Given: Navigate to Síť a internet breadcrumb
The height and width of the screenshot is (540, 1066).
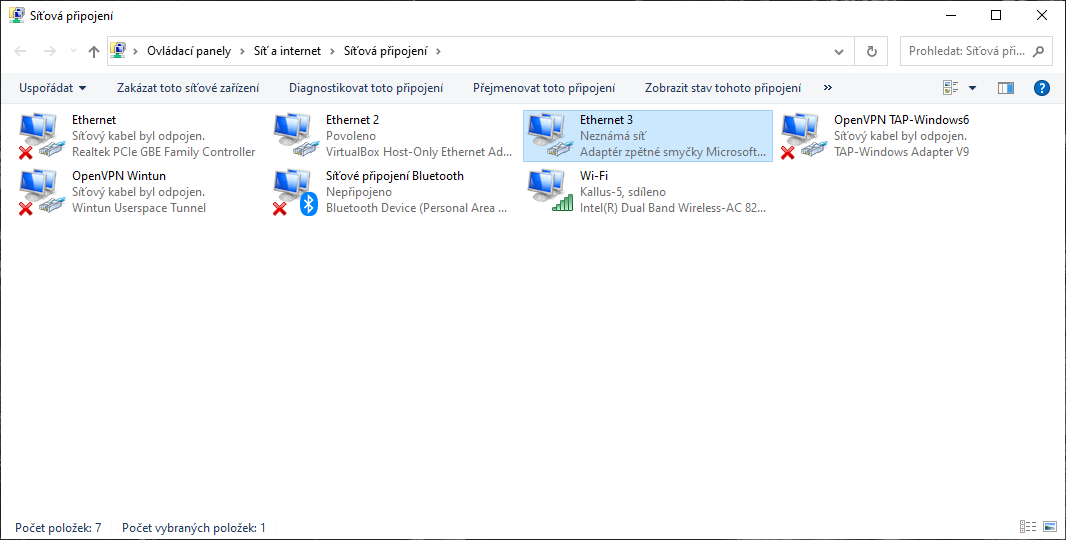Looking at the screenshot, I should (287, 51).
